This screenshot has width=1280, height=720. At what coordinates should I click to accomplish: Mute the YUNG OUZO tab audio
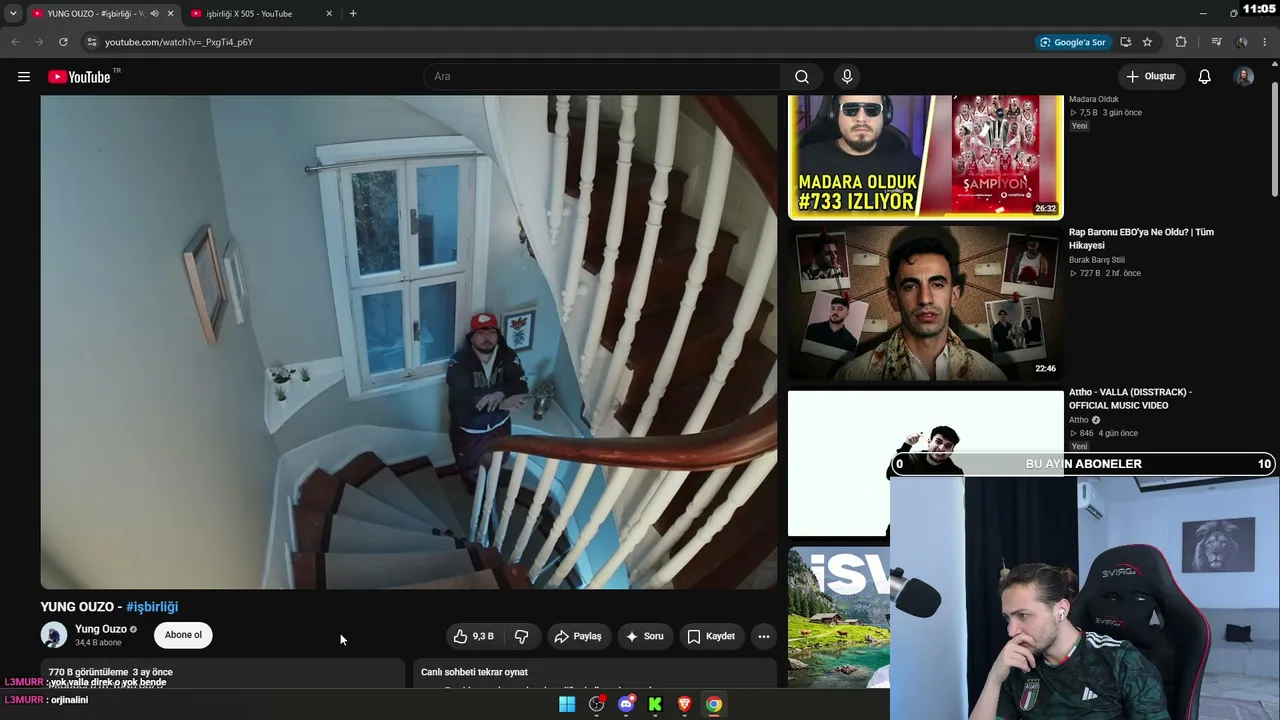click(154, 13)
